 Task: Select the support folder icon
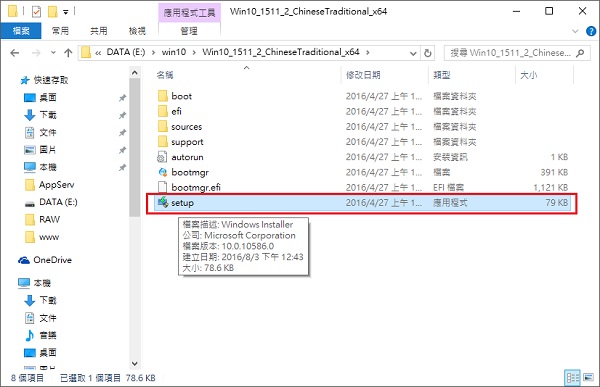click(163, 142)
